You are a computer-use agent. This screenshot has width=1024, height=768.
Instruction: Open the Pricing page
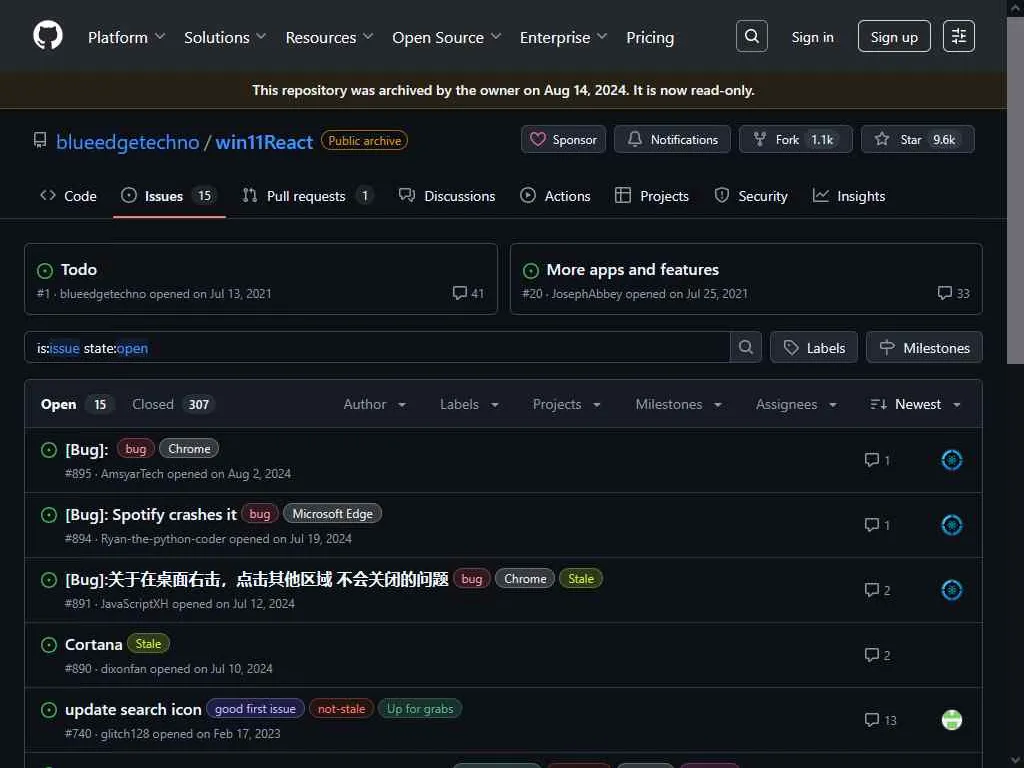(x=650, y=37)
